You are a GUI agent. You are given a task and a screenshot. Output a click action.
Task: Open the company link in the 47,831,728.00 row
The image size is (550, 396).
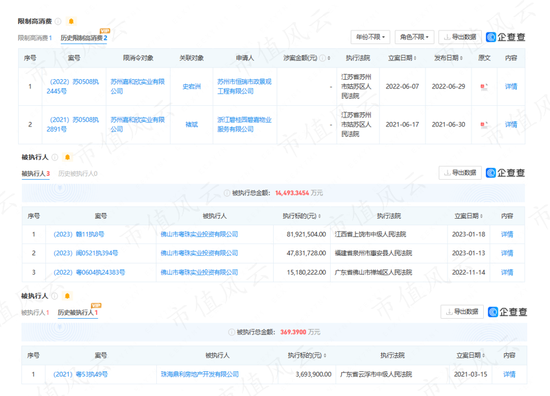[x=199, y=253]
